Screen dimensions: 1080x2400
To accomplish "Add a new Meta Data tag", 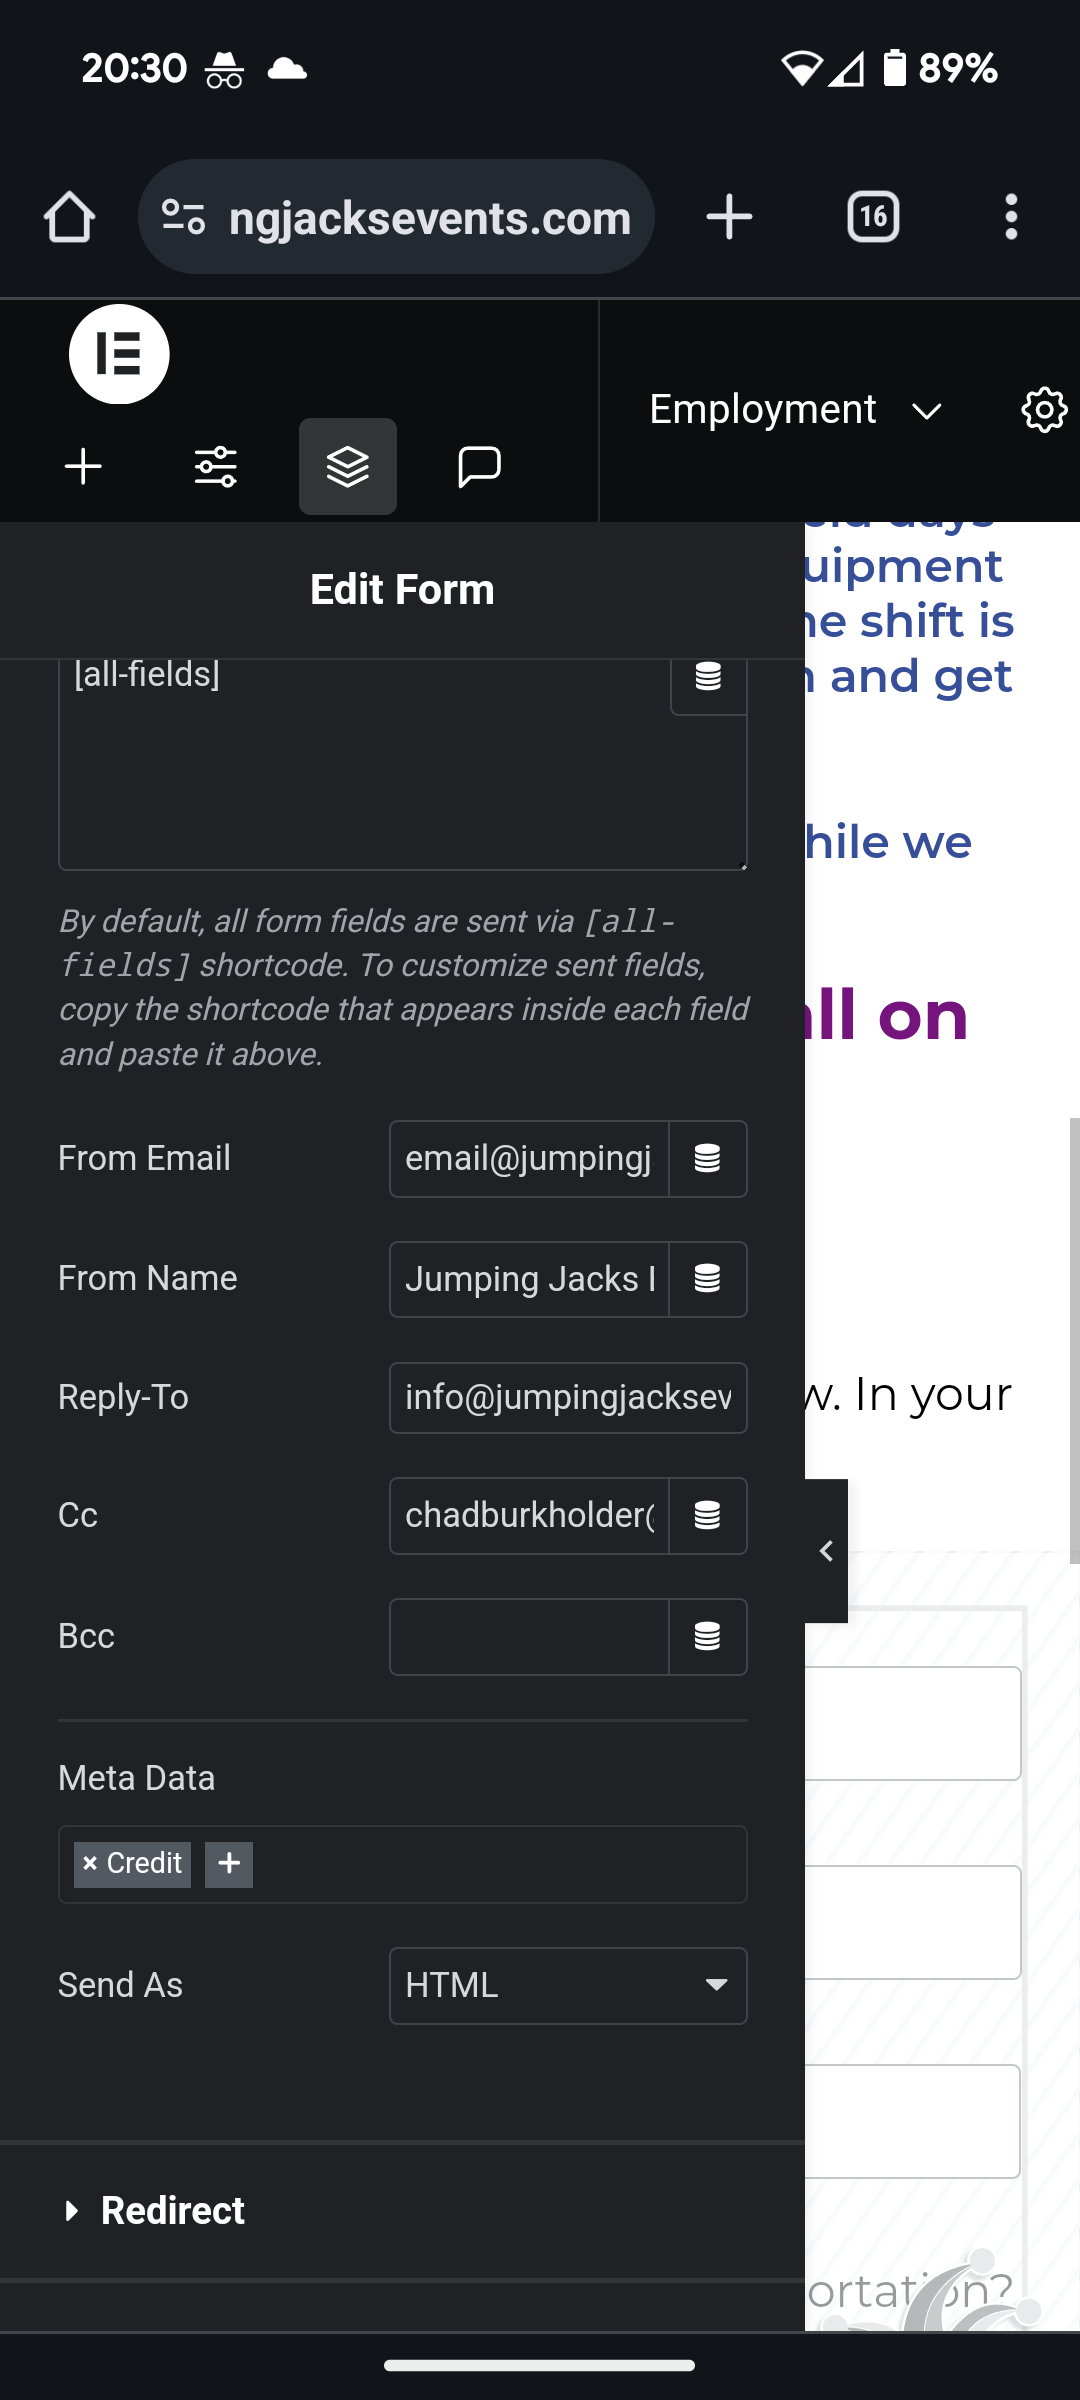I will pos(229,1864).
